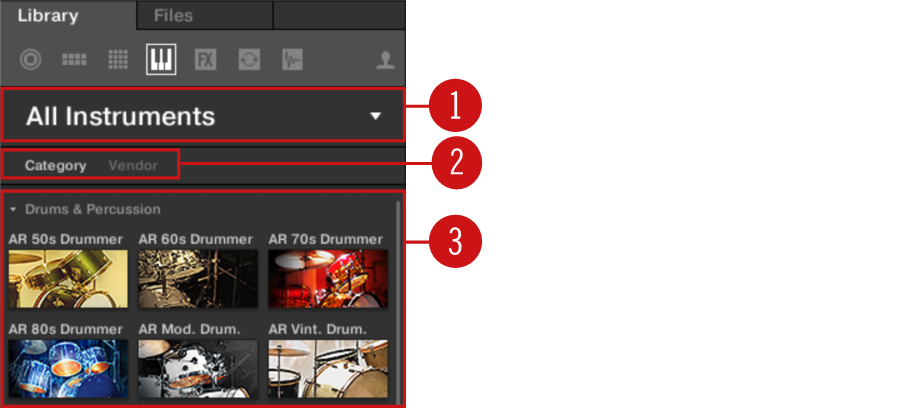This screenshot has height=408, width=910.
Task: Choose the AR 50s Drummer product
Action: click(68, 270)
